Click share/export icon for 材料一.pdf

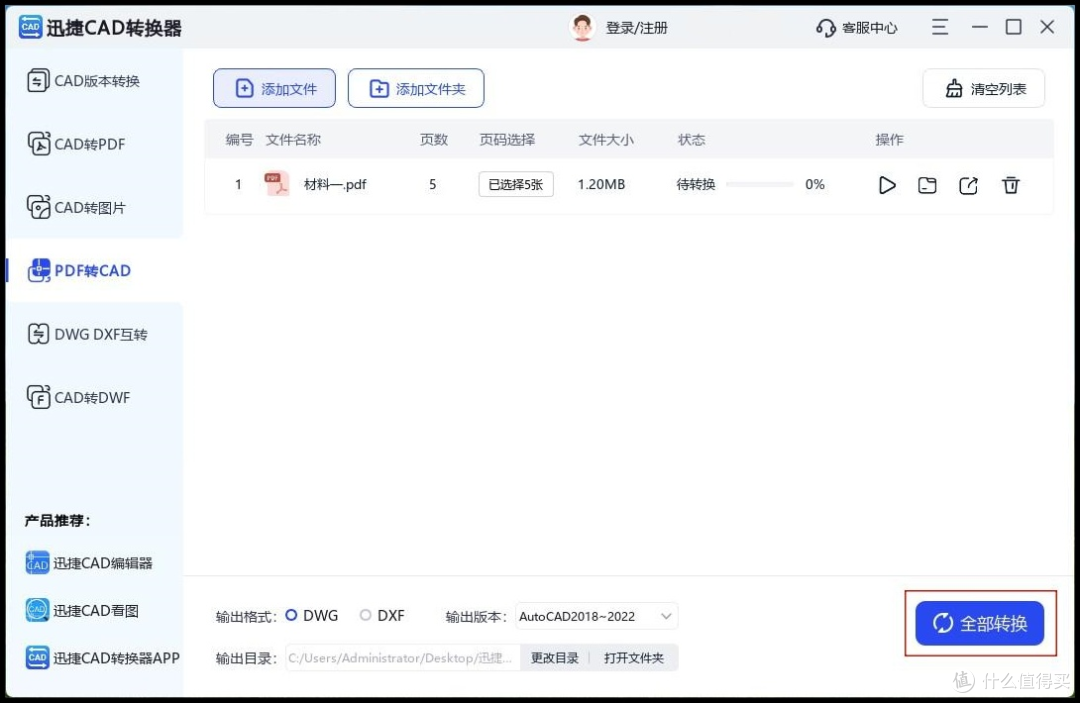[x=968, y=185]
